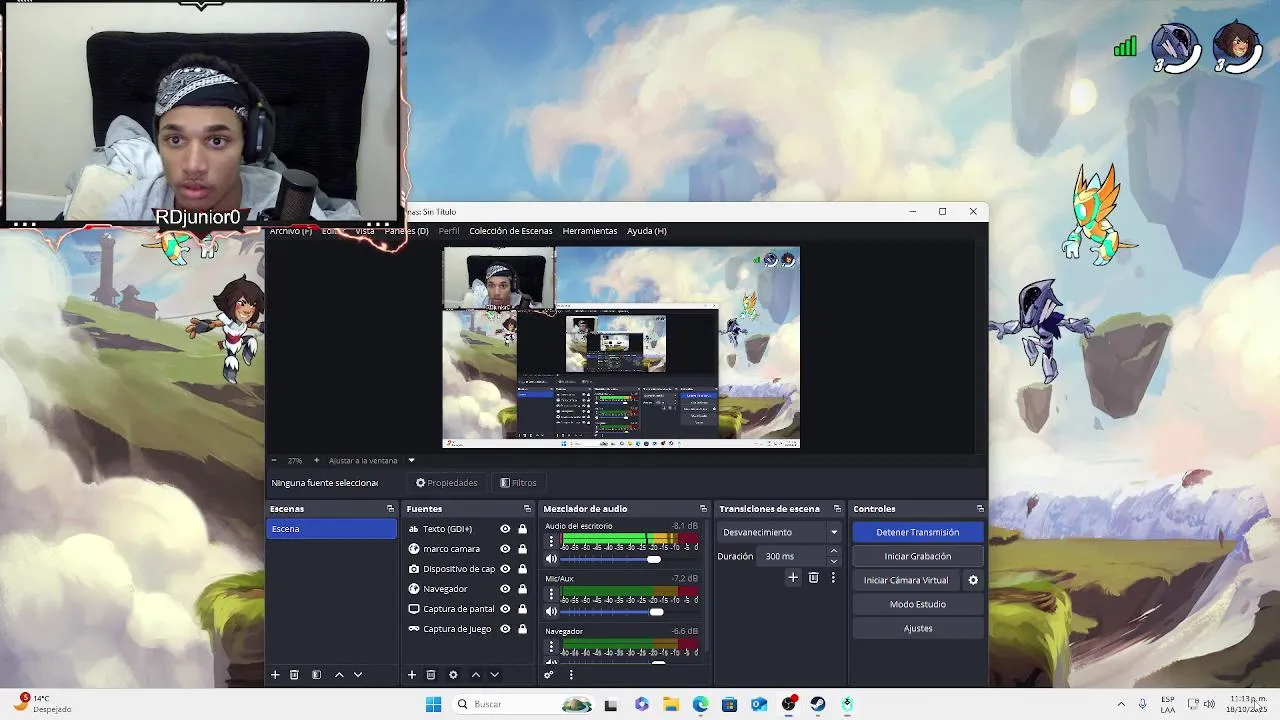
Task: Undock the Transiciones de escena panel
Action: (837, 509)
